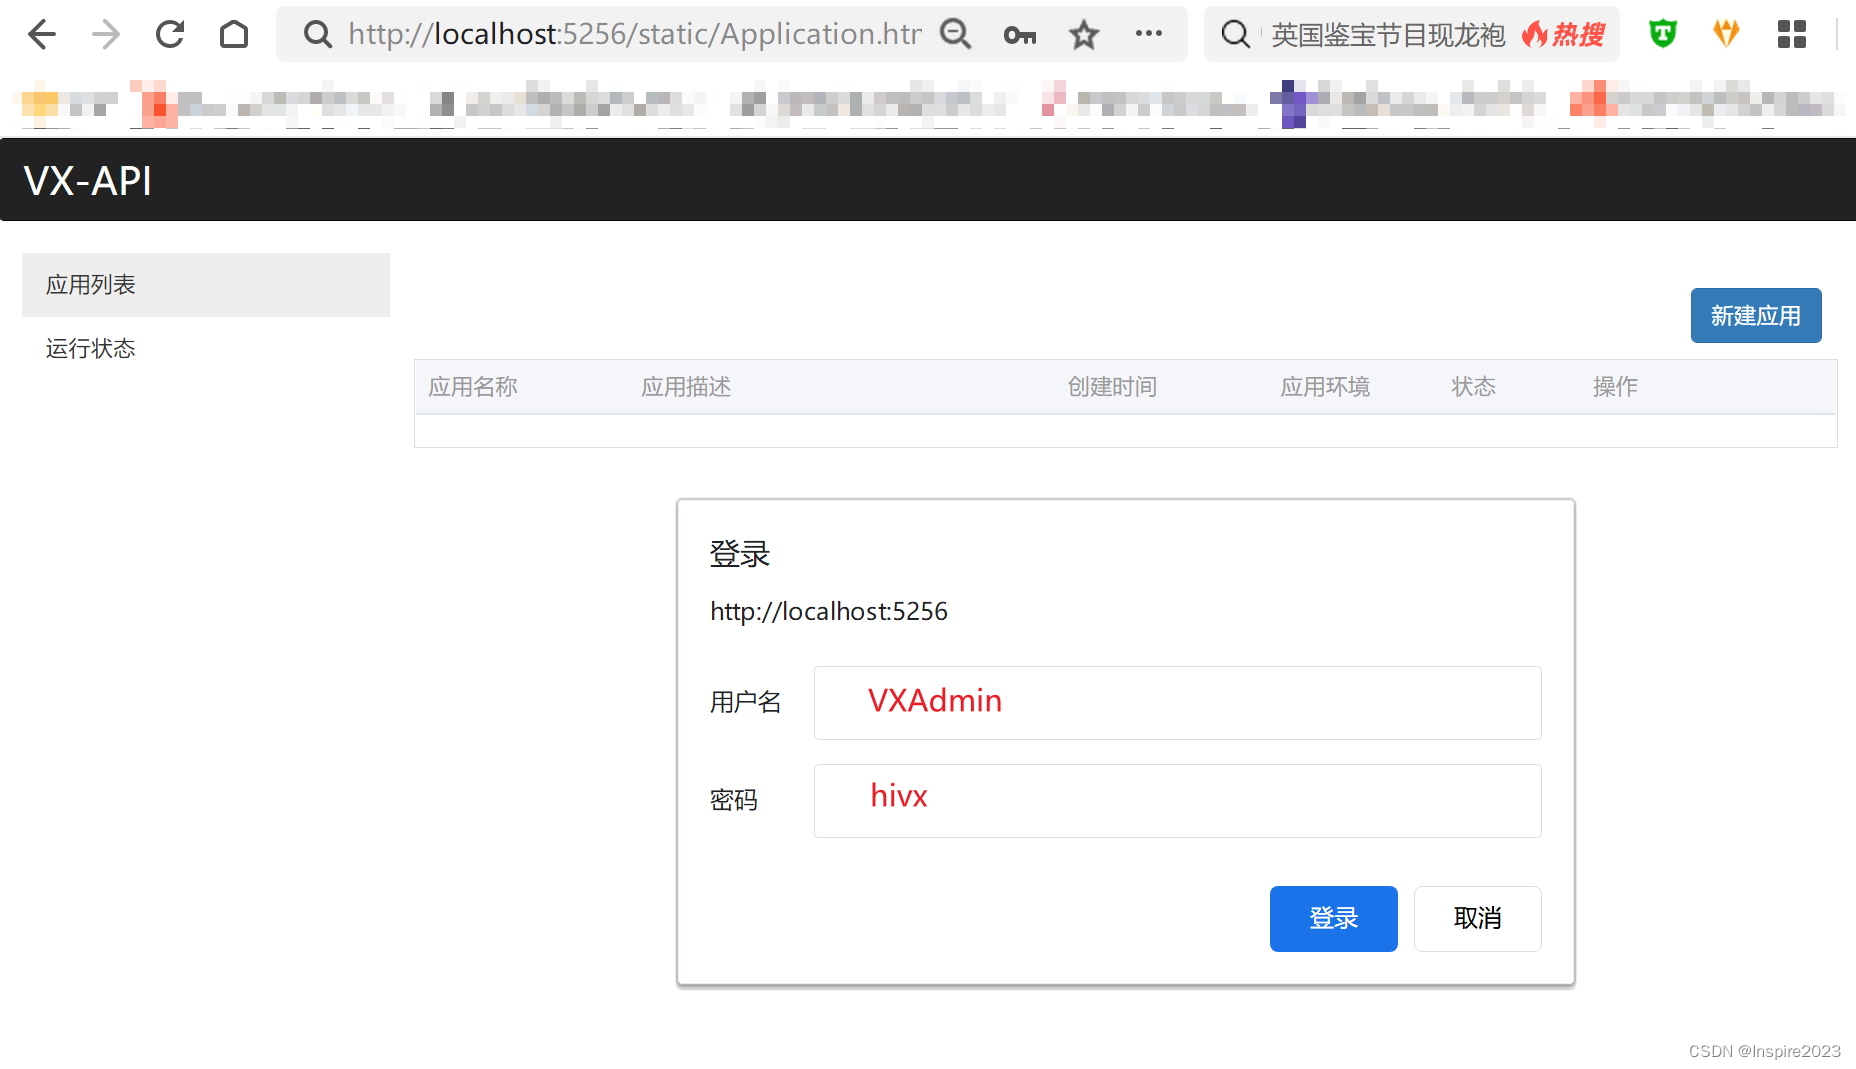Click the 操作 column header

pyautogui.click(x=1615, y=387)
